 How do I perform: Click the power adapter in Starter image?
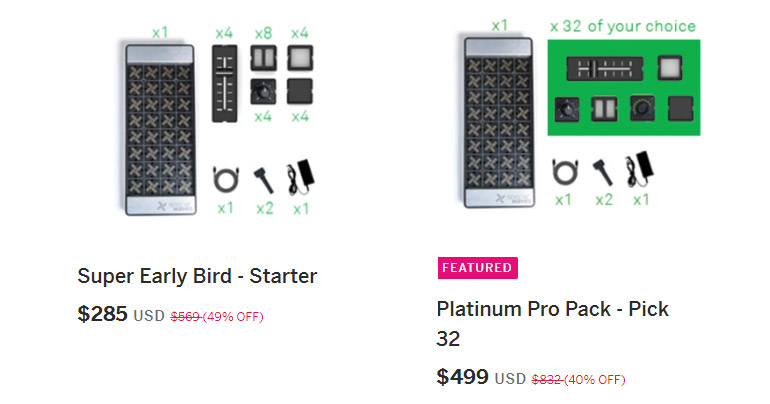[x=298, y=178]
